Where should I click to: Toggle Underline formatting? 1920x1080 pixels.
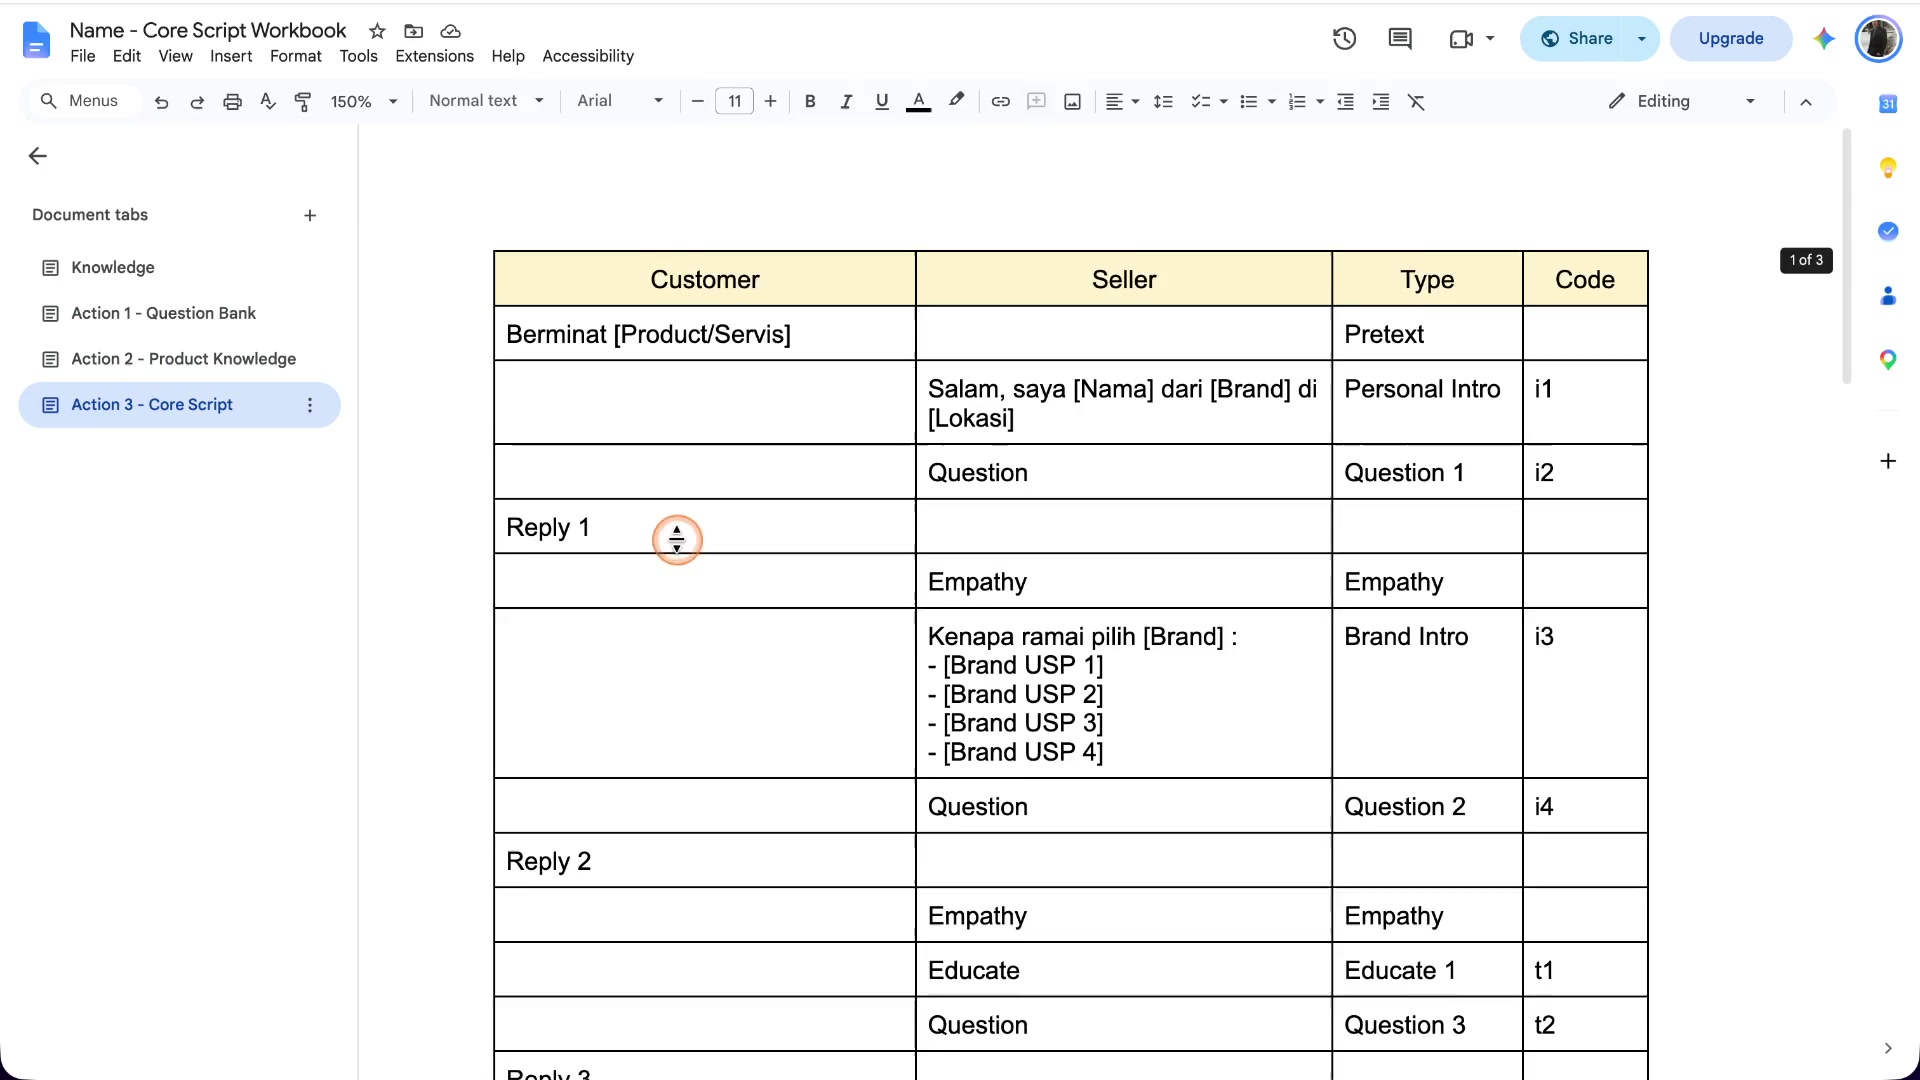(881, 101)
